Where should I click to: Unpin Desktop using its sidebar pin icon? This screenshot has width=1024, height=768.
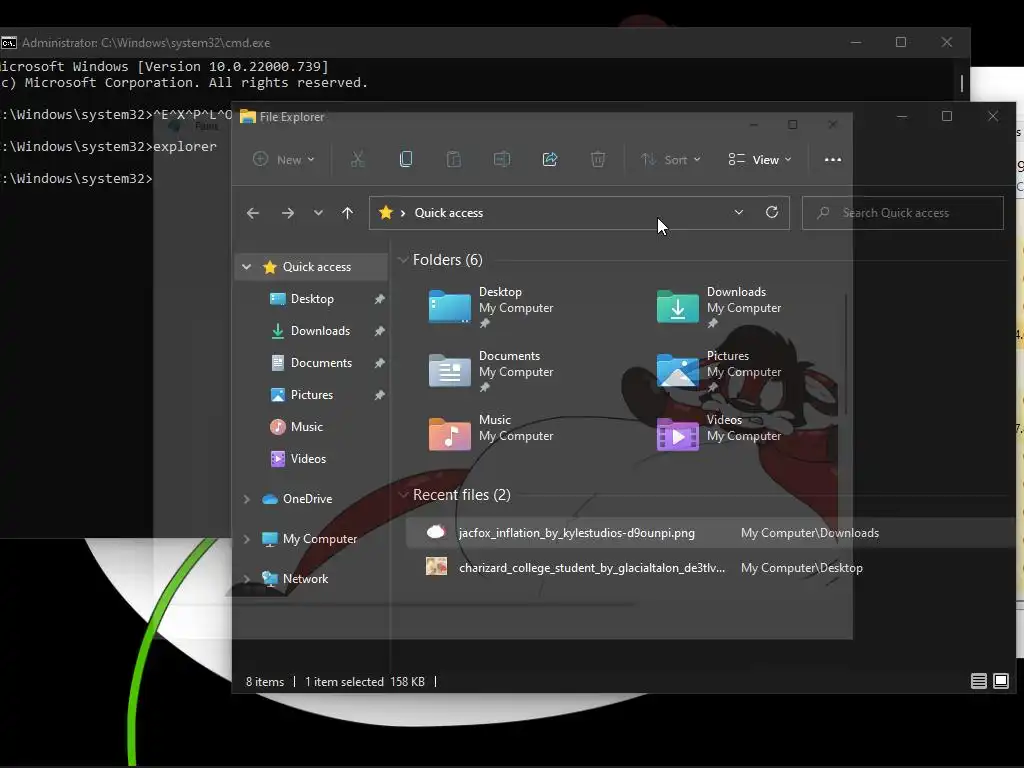pyautogui.click(x=379, y=299)
